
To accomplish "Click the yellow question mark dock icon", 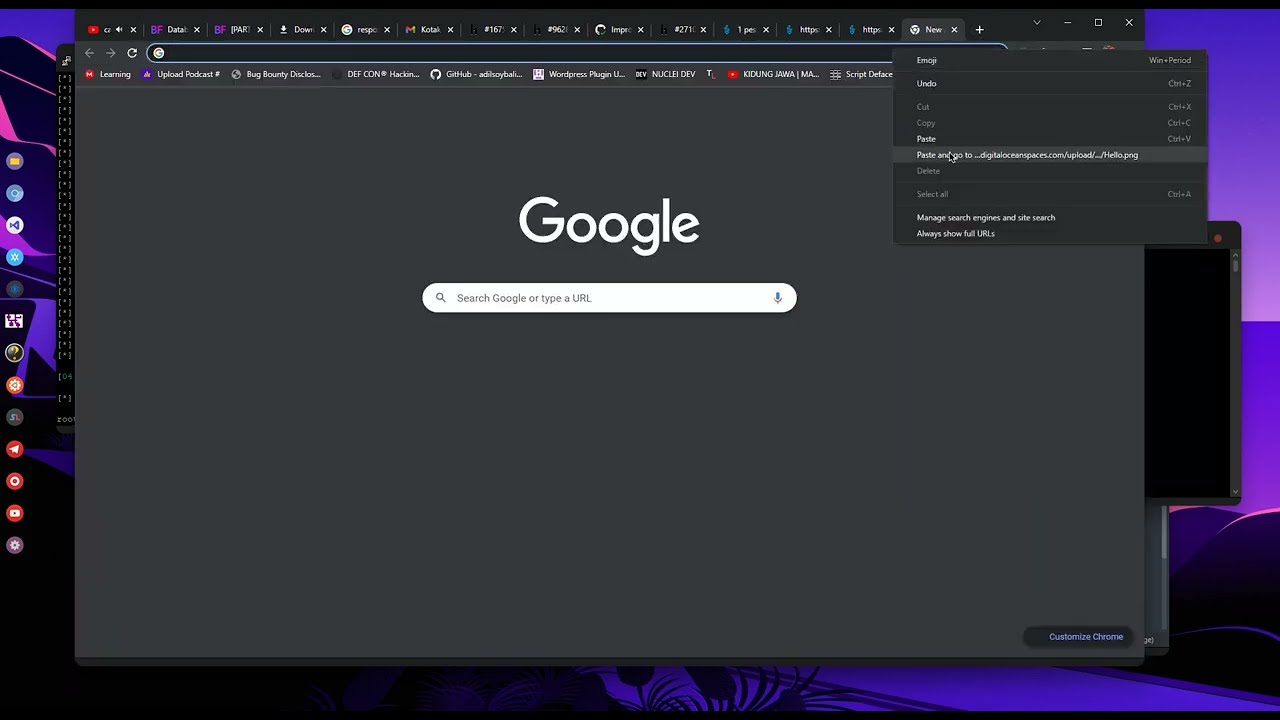I will [x=15, y=353].
